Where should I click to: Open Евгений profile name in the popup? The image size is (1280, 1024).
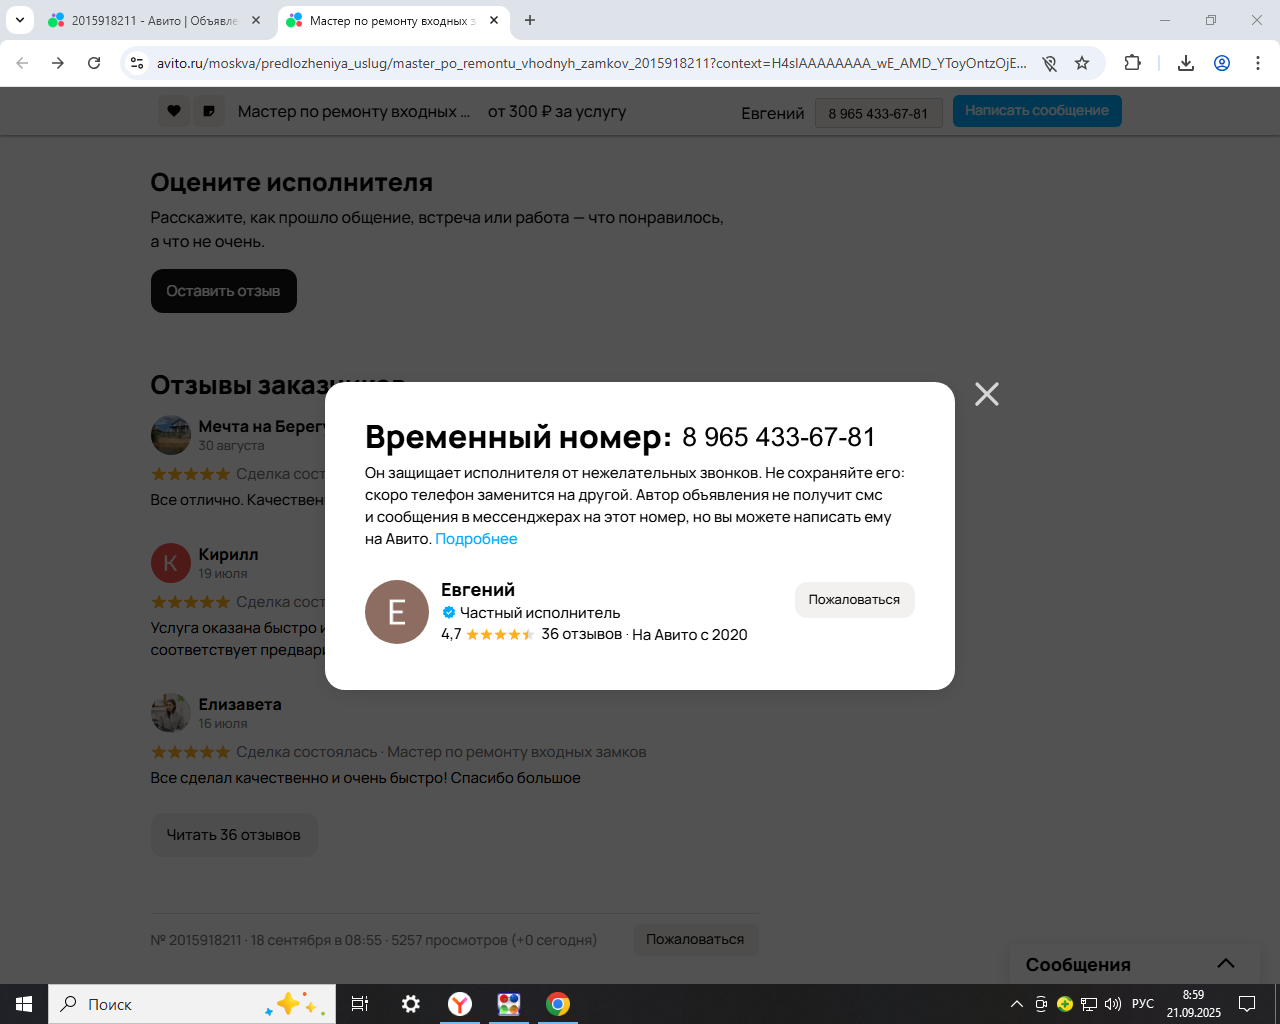(478, 590)
